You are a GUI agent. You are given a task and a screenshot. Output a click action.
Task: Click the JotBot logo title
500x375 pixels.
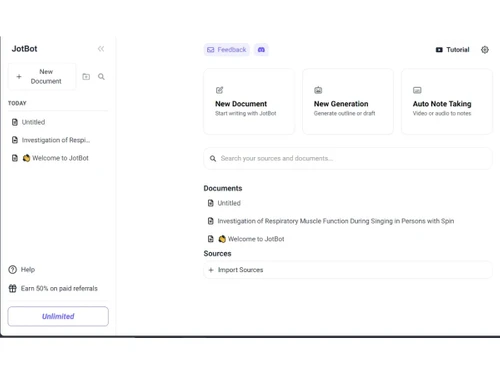tap(24, 49)
